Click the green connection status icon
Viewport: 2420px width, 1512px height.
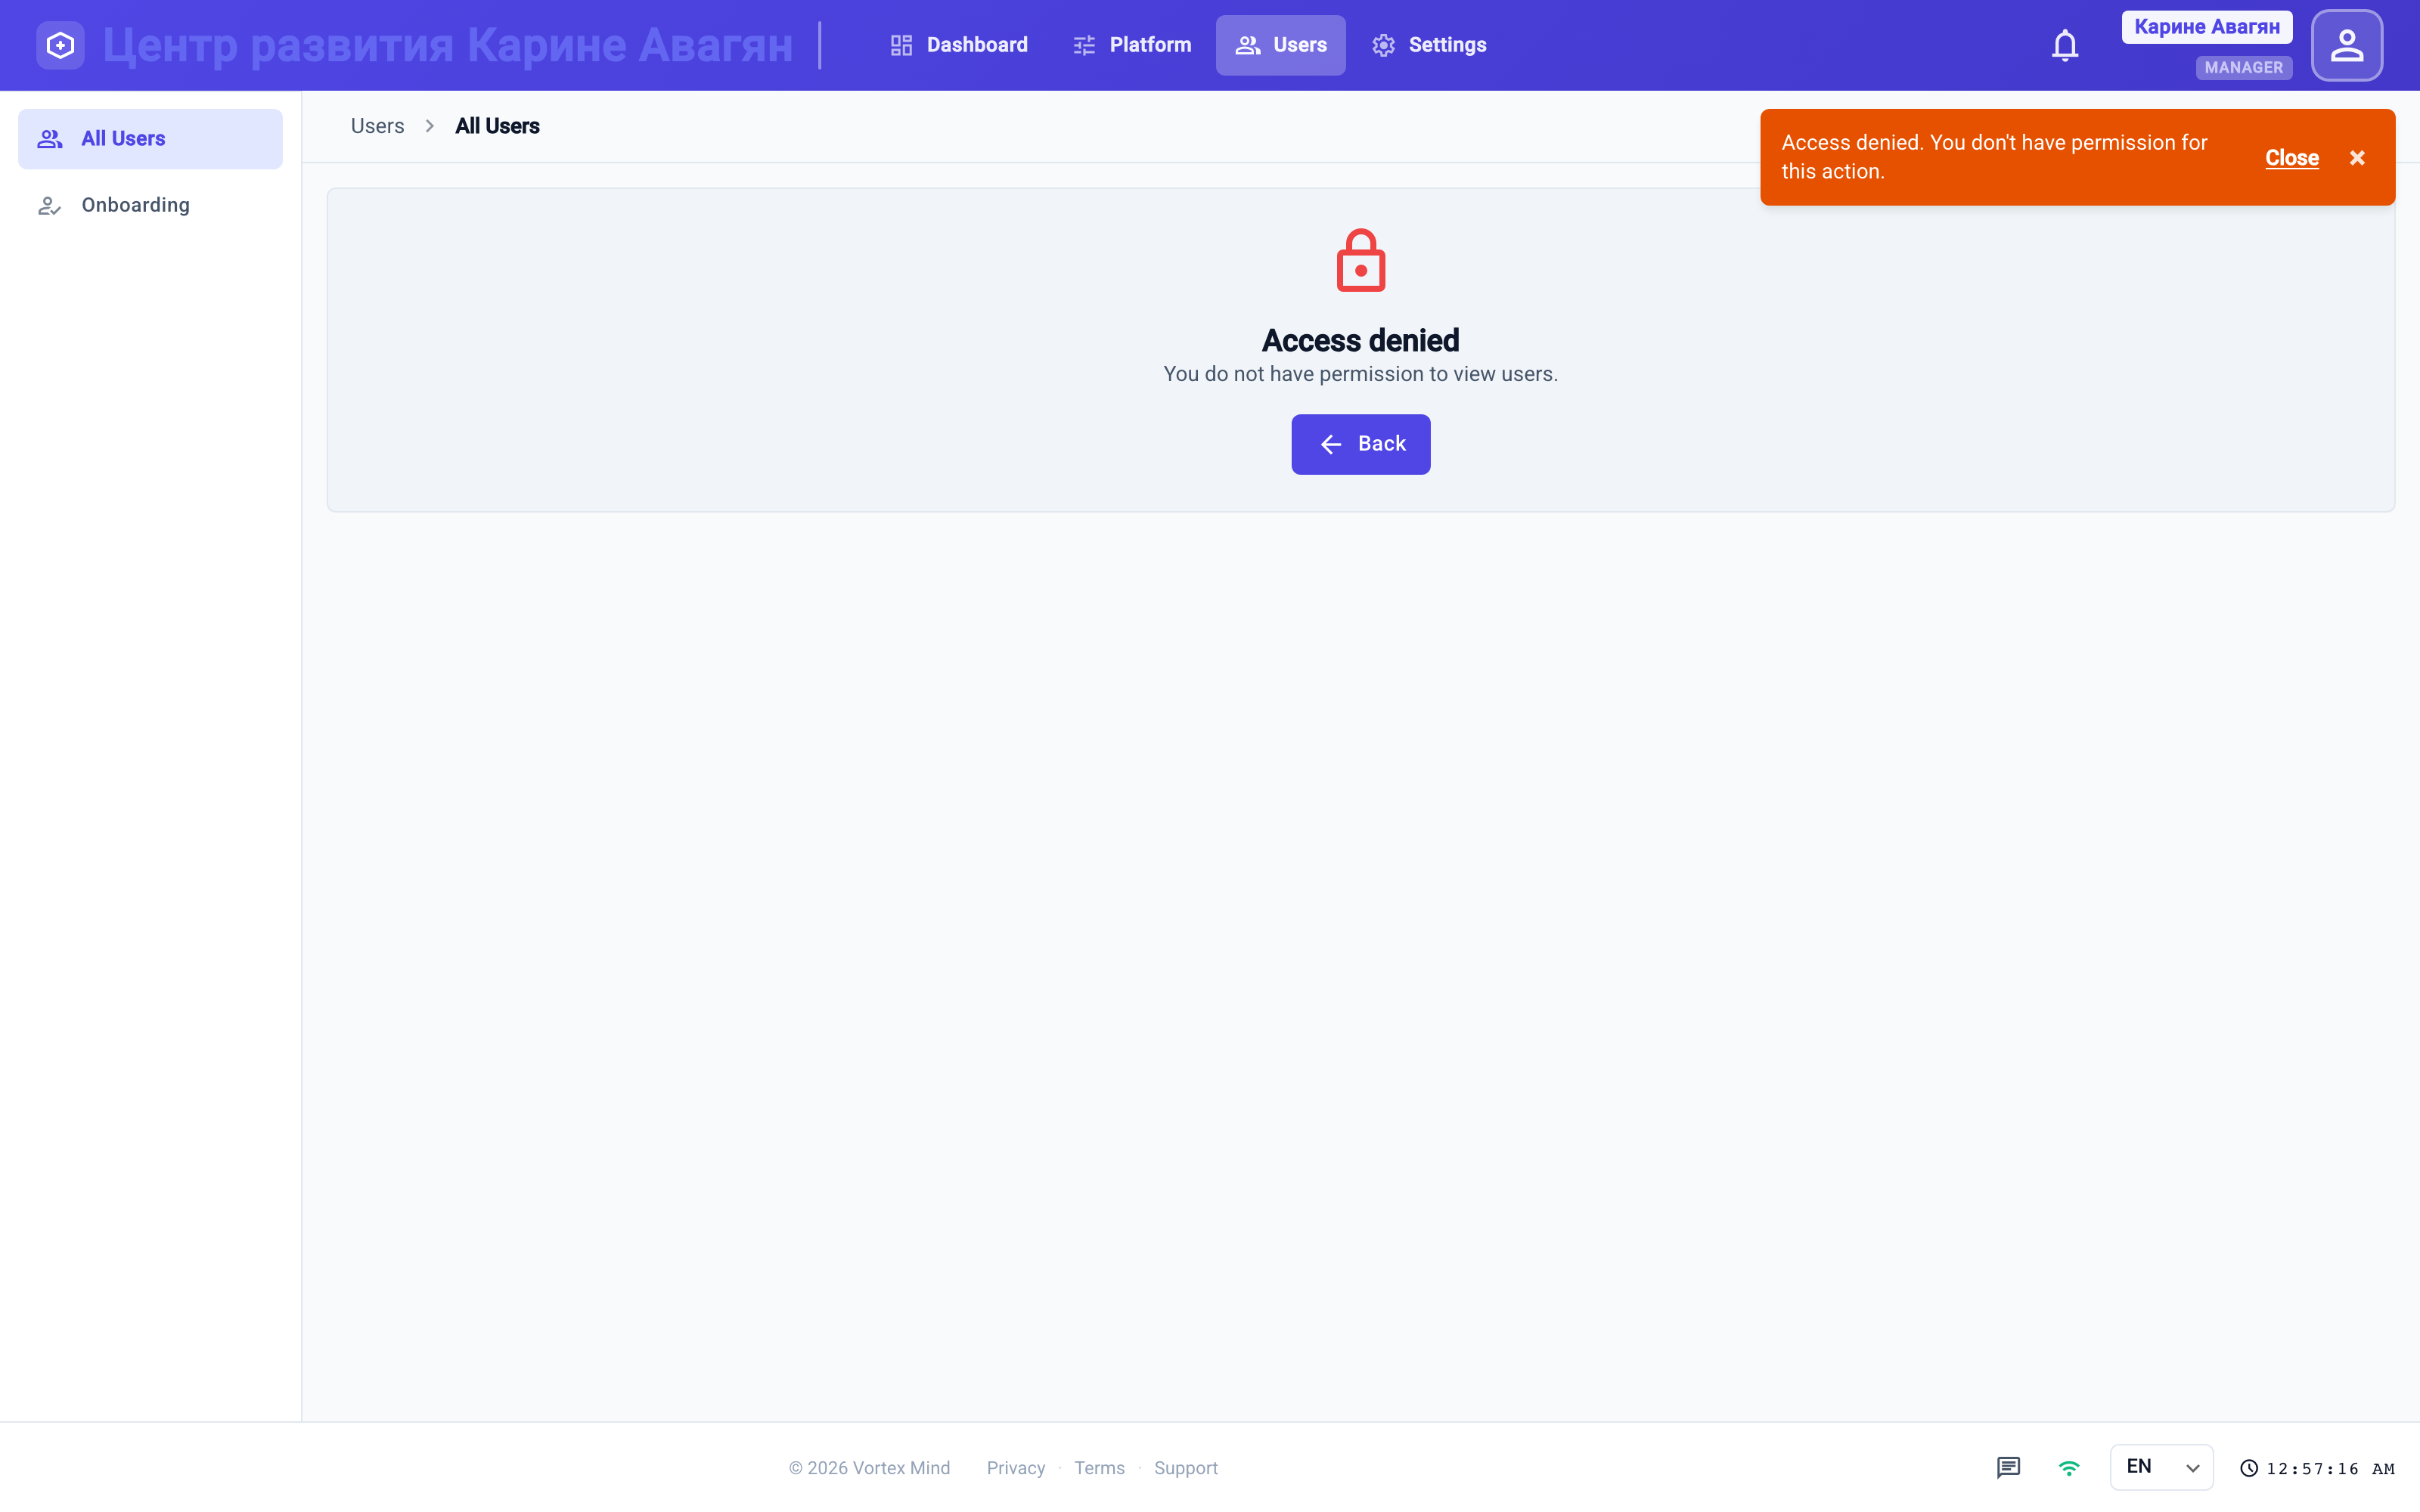(x=2069, y=1467)
